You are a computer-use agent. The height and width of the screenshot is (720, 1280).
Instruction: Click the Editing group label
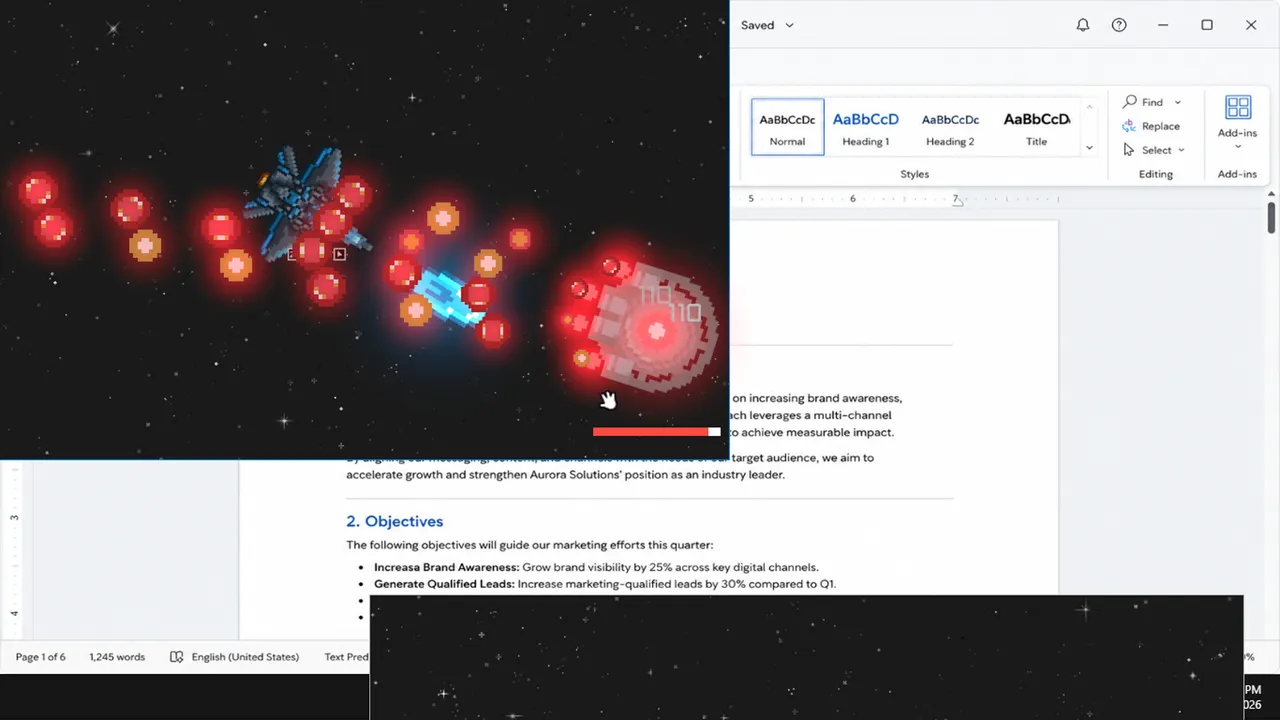[x=1156, y=174]
